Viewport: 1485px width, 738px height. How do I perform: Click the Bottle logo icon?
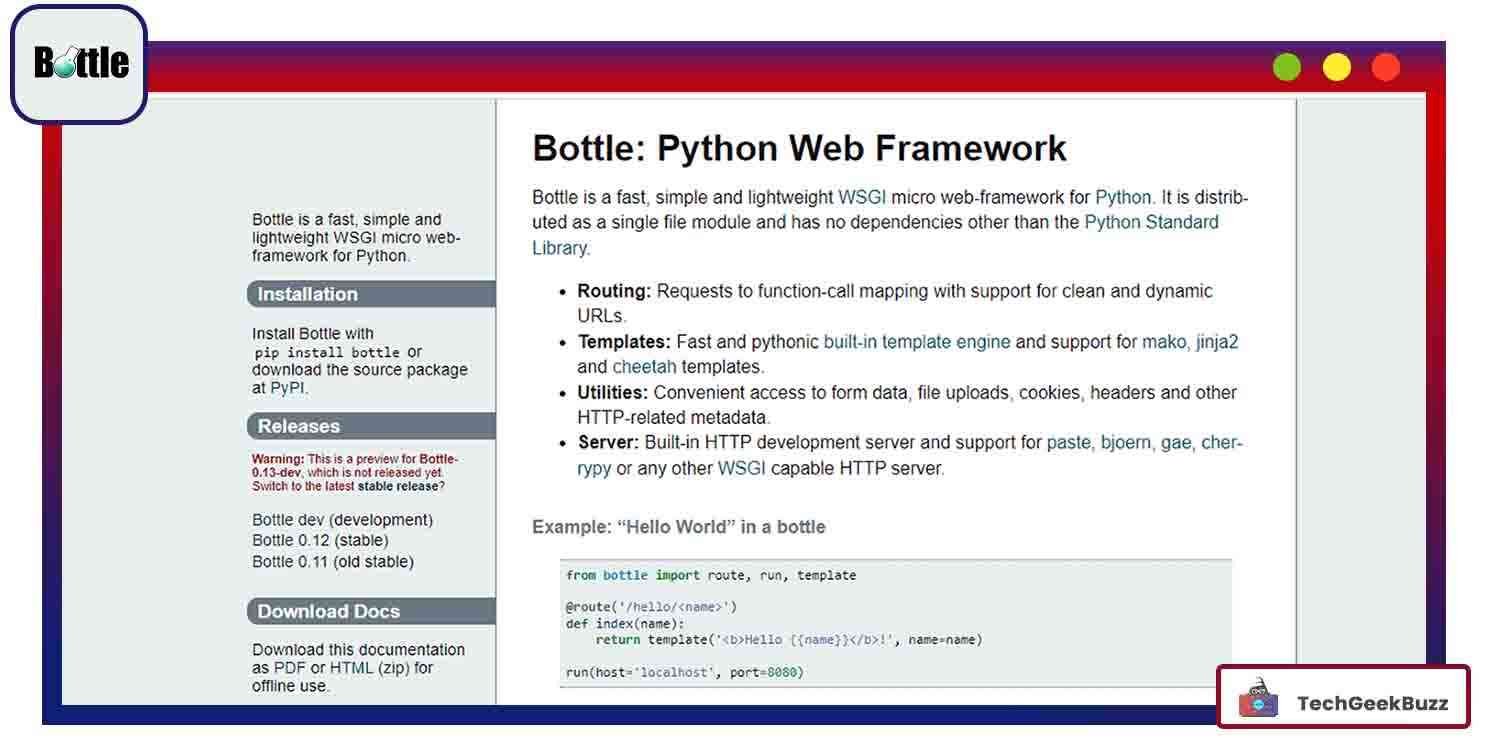[80, 63]
